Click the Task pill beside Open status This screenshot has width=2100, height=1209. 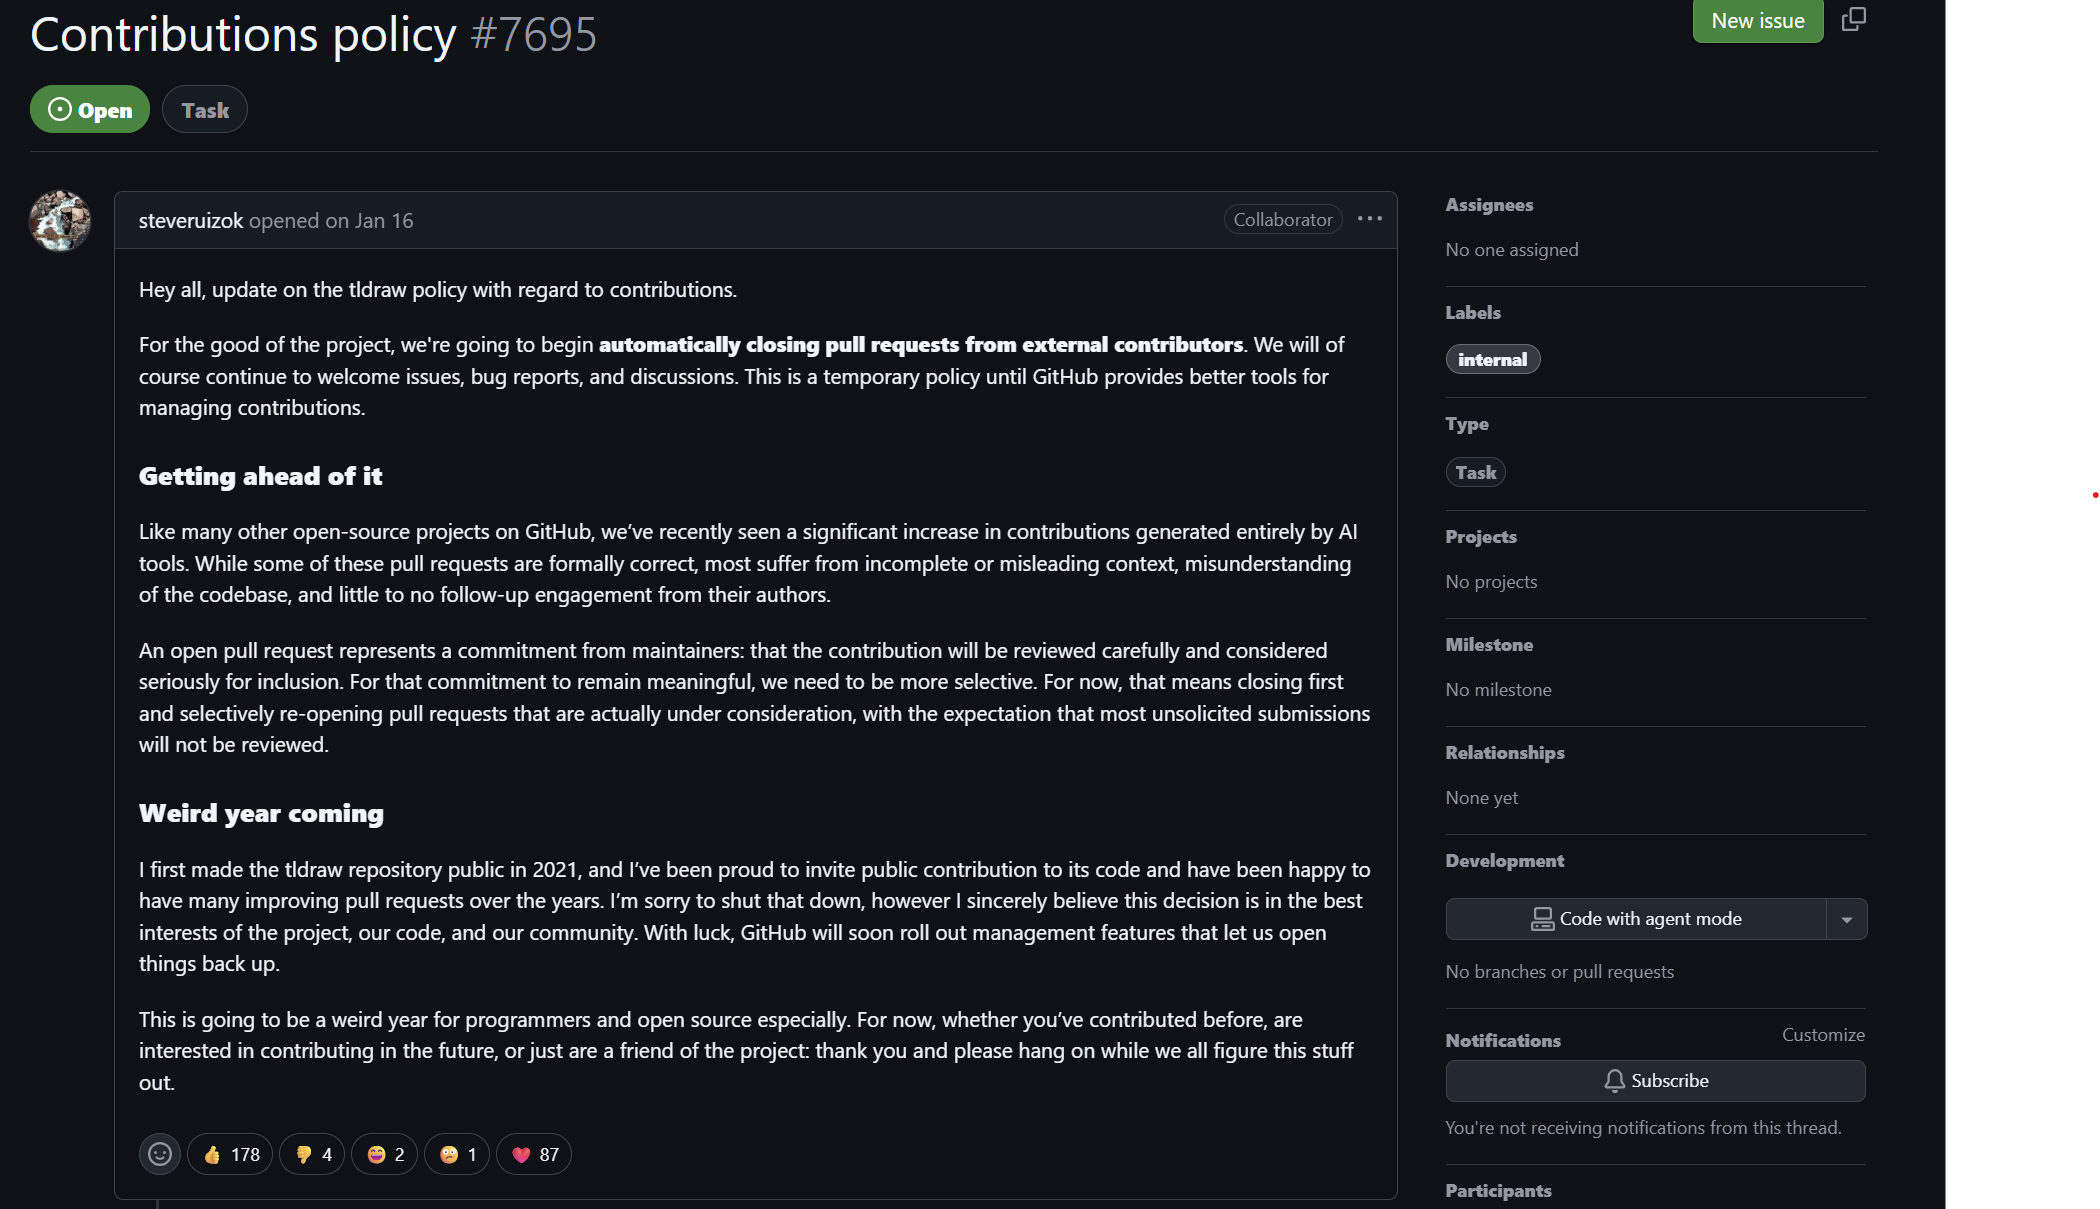(205, 110)
